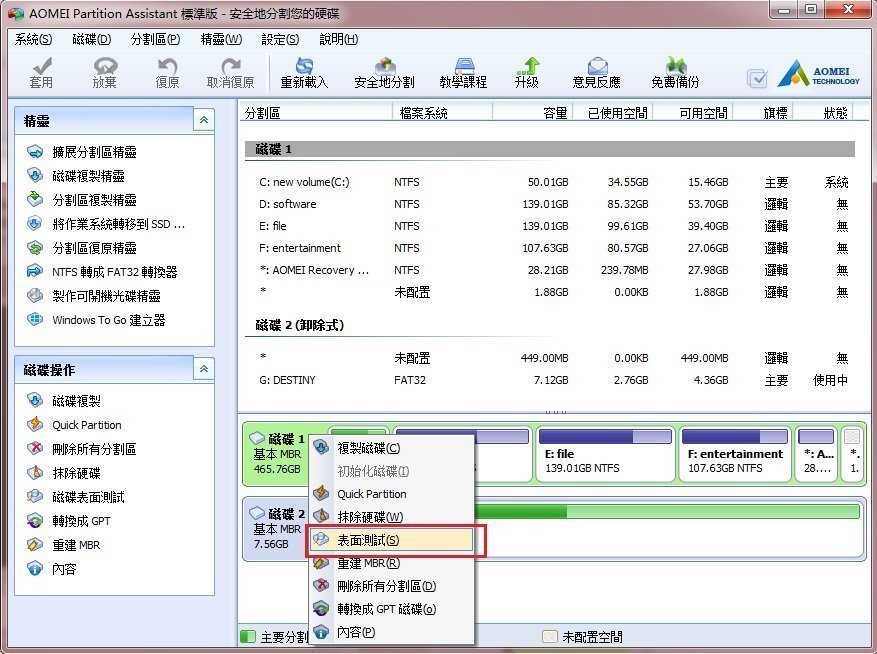Click the 免費備份 free backup icon

pyautogui.click(x=675, y=73)
